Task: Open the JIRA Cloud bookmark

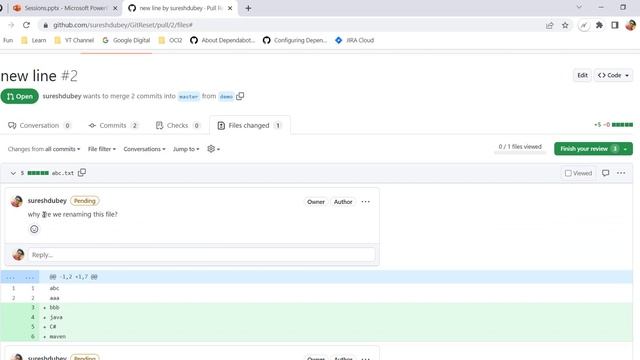Action: (x=355, y=40)
